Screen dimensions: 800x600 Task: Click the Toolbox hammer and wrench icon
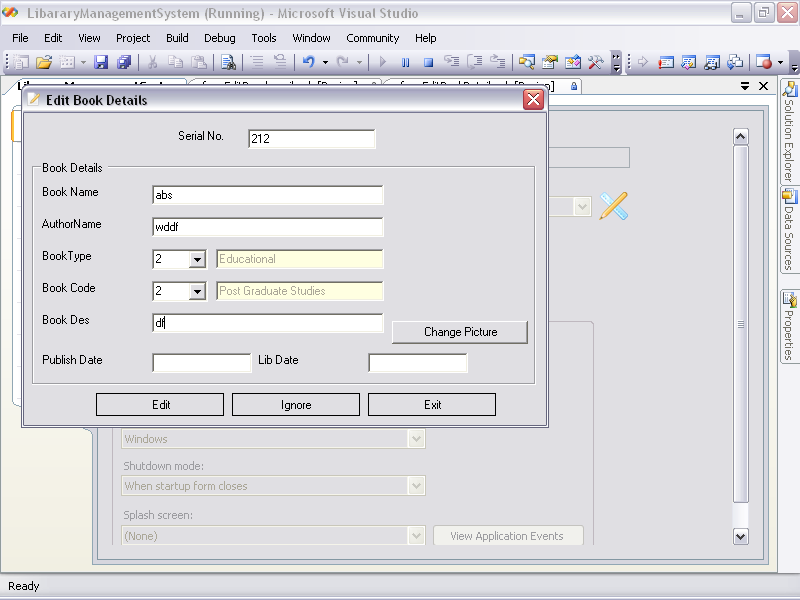595,62
